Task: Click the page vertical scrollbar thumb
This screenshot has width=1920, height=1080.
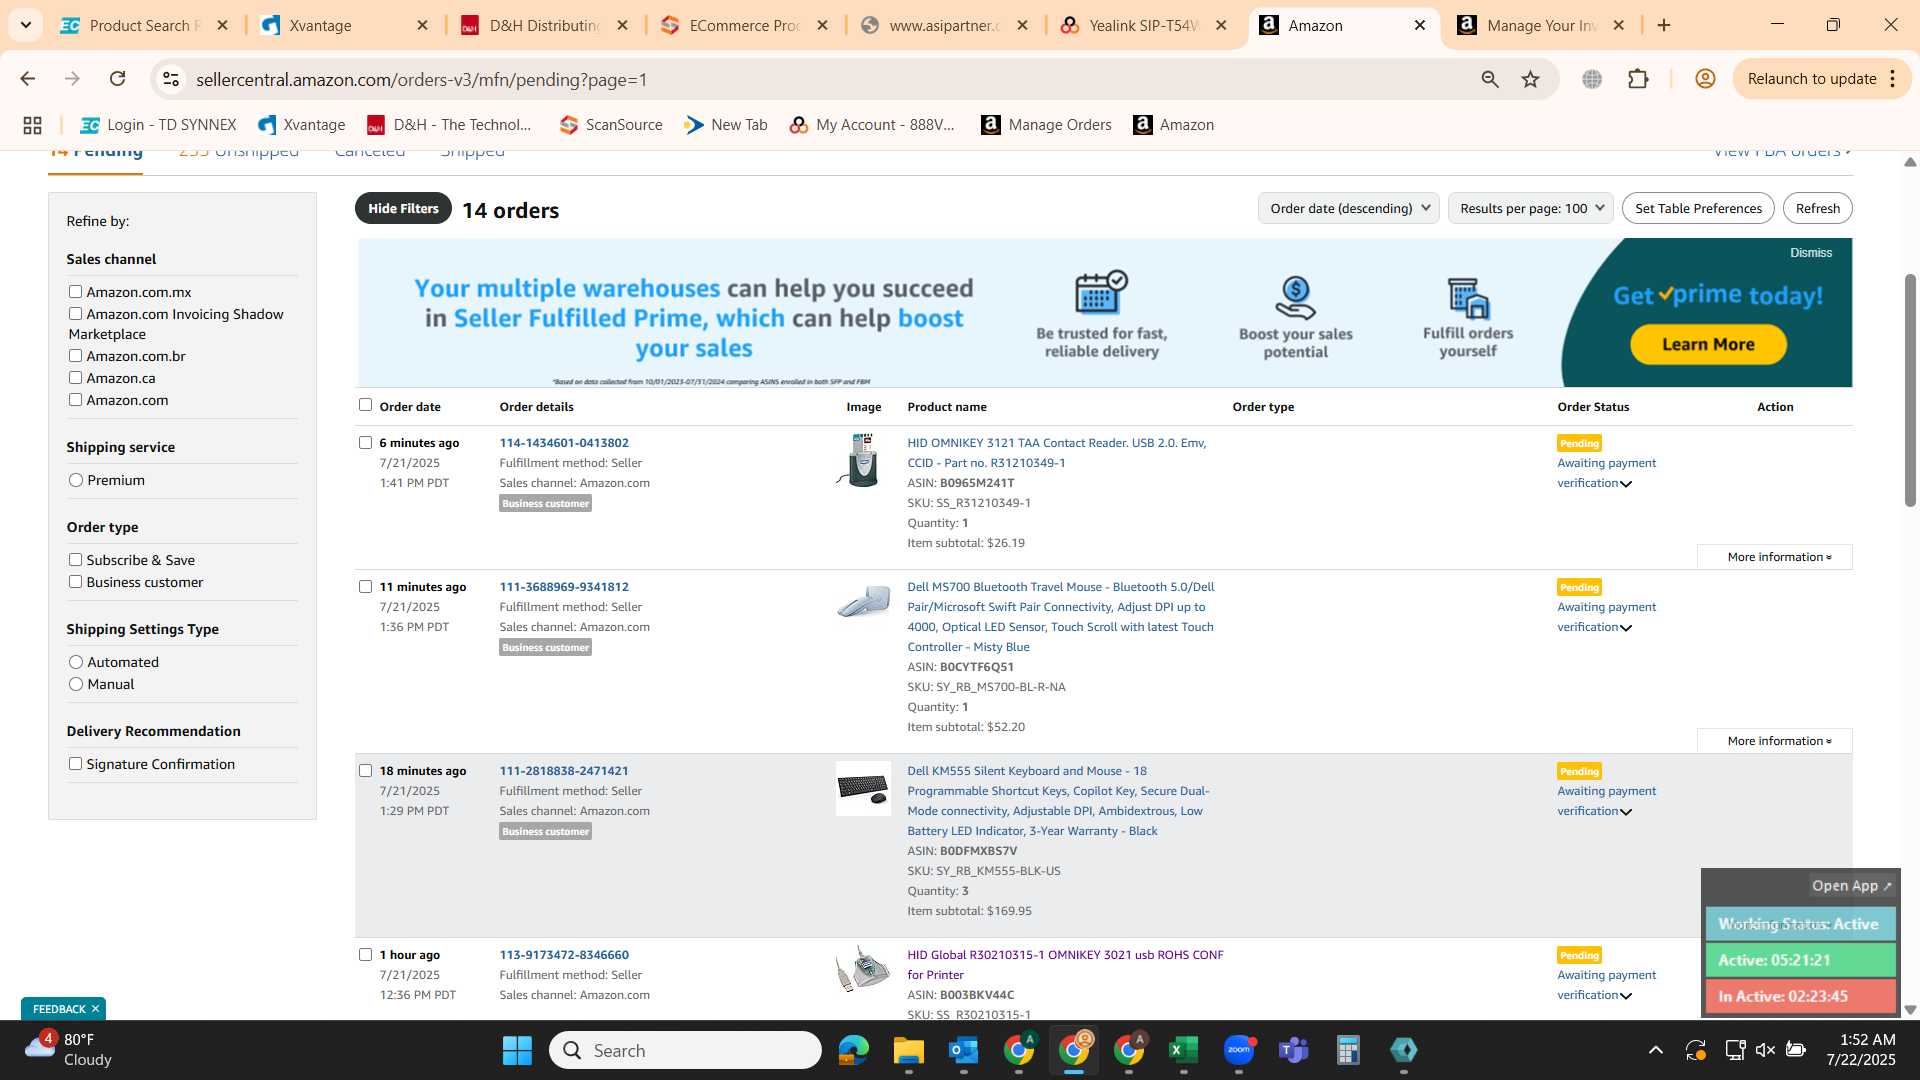Action: point(1910,390)
